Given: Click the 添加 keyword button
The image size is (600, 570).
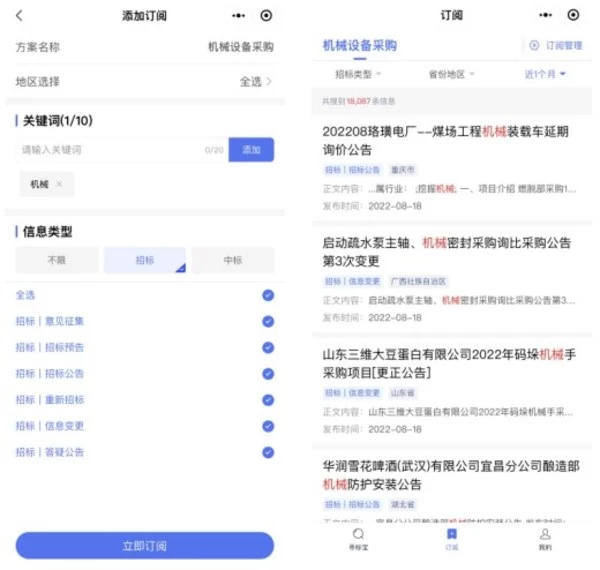Looking at the screenshot, I should tap(251, 150).
